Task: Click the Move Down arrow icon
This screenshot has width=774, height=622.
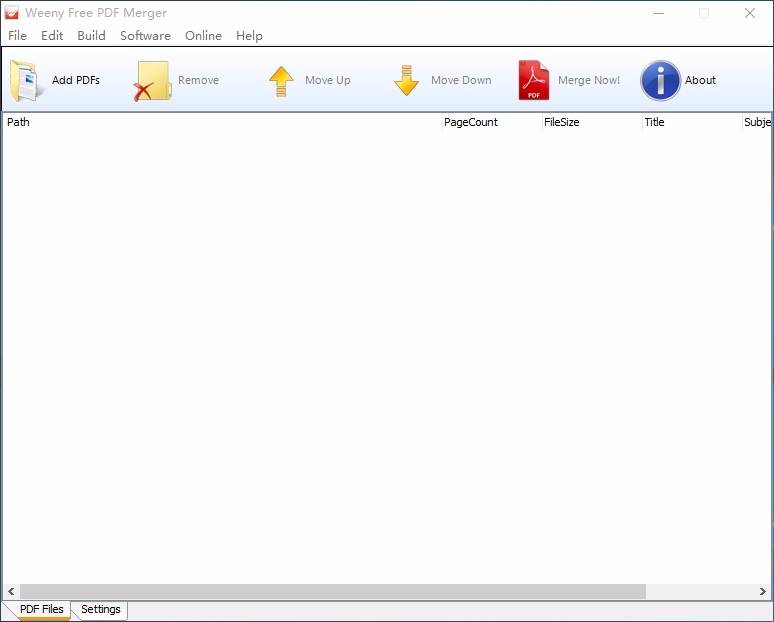Action: pyautogui.click(x=406, y=80)
